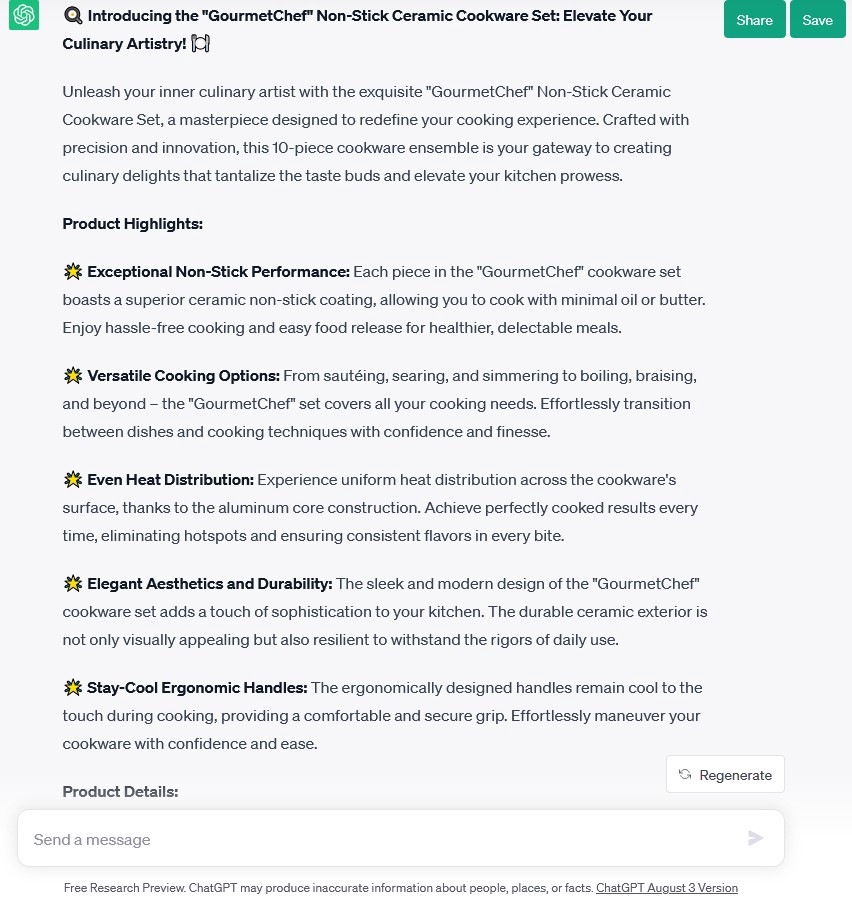Viewport: 852px width, 905px height.
Task: Click the ChatGPT logo avatar
Action: coord(24,16)
